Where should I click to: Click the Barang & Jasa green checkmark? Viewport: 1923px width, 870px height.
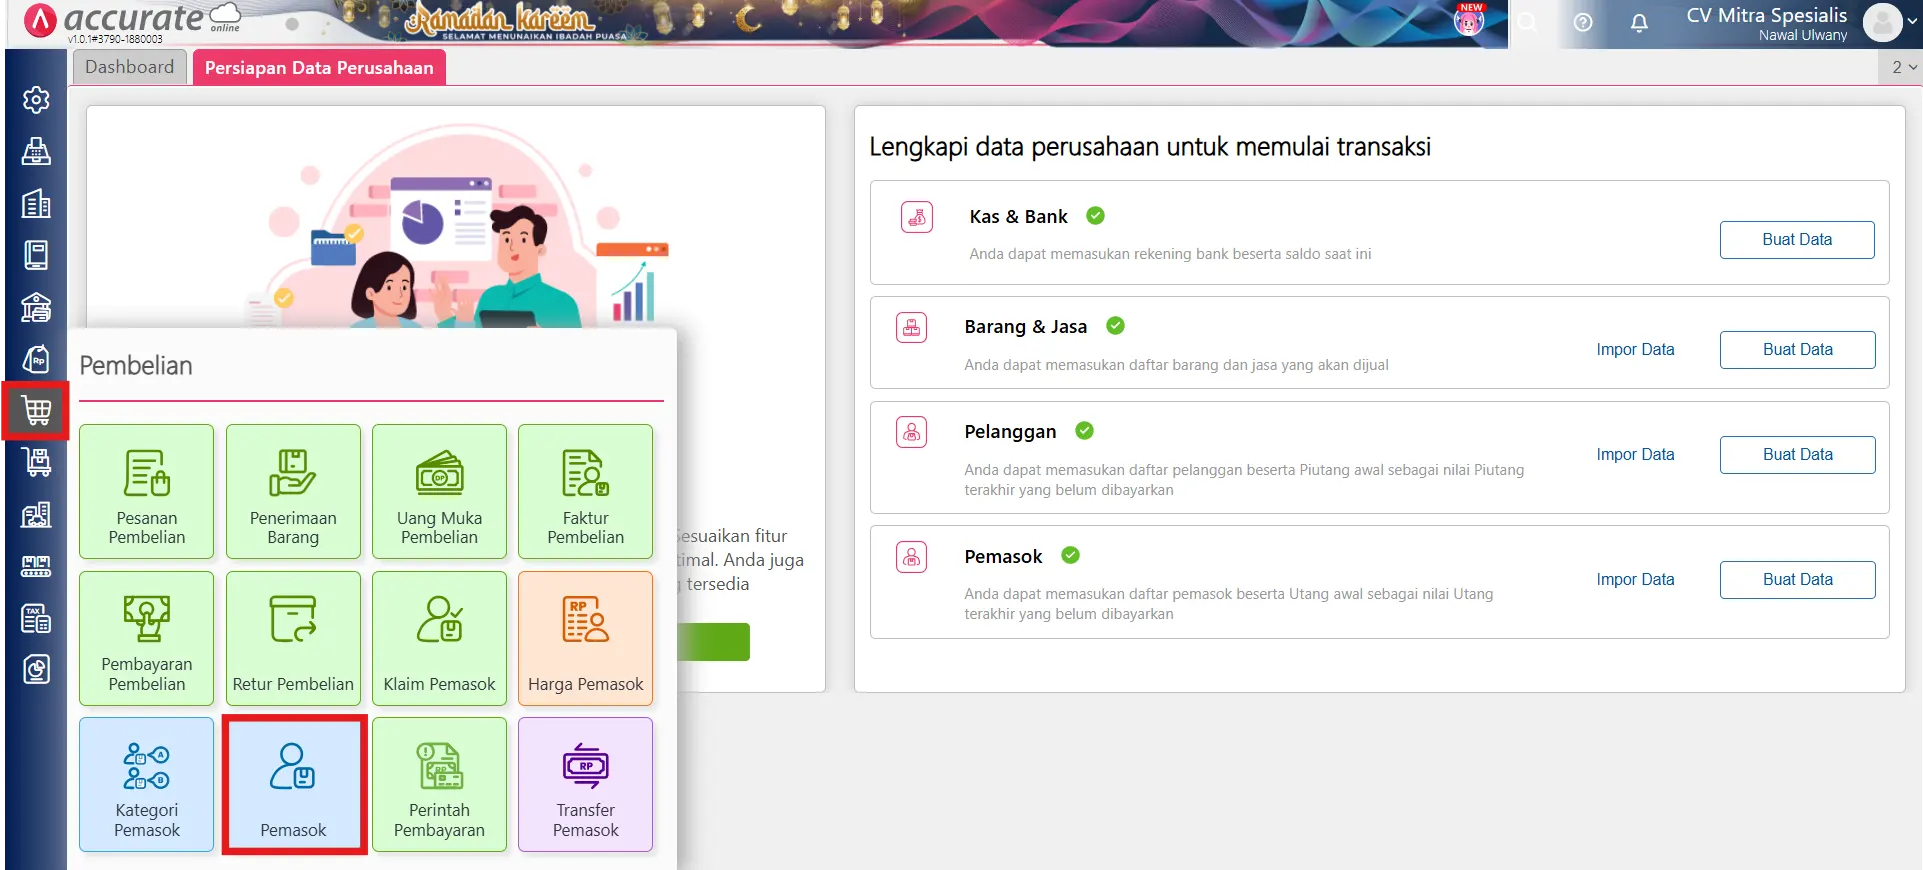1115,325
